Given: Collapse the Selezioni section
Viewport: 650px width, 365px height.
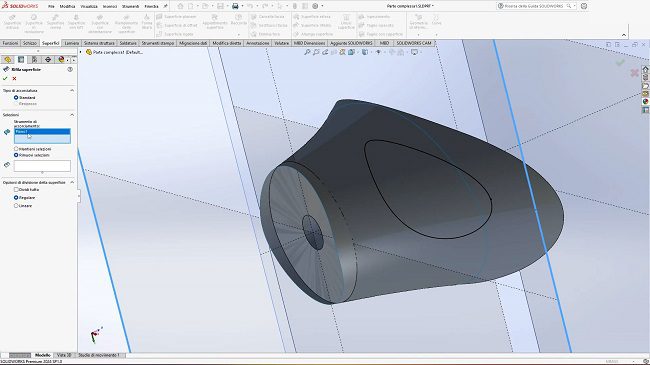Looking at the screenshot, I should (x=72, y=115).
